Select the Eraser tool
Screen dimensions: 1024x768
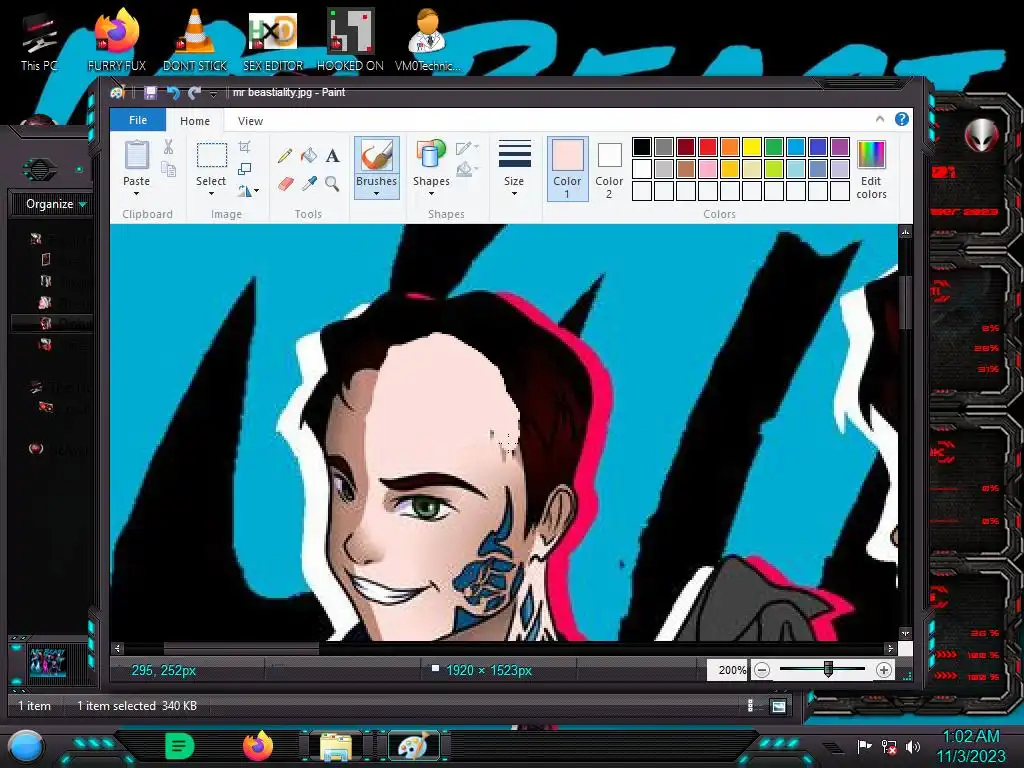[285, 184]
